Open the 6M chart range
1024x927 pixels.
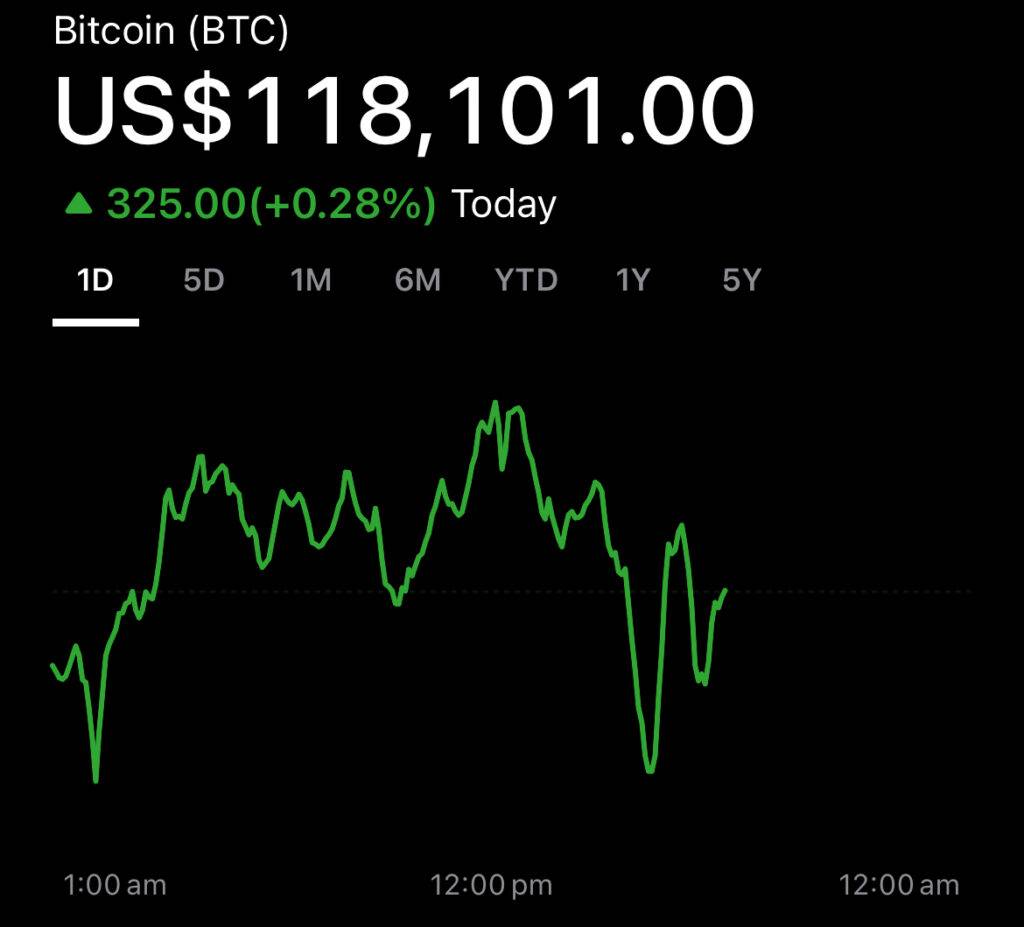tap(417, 281)
